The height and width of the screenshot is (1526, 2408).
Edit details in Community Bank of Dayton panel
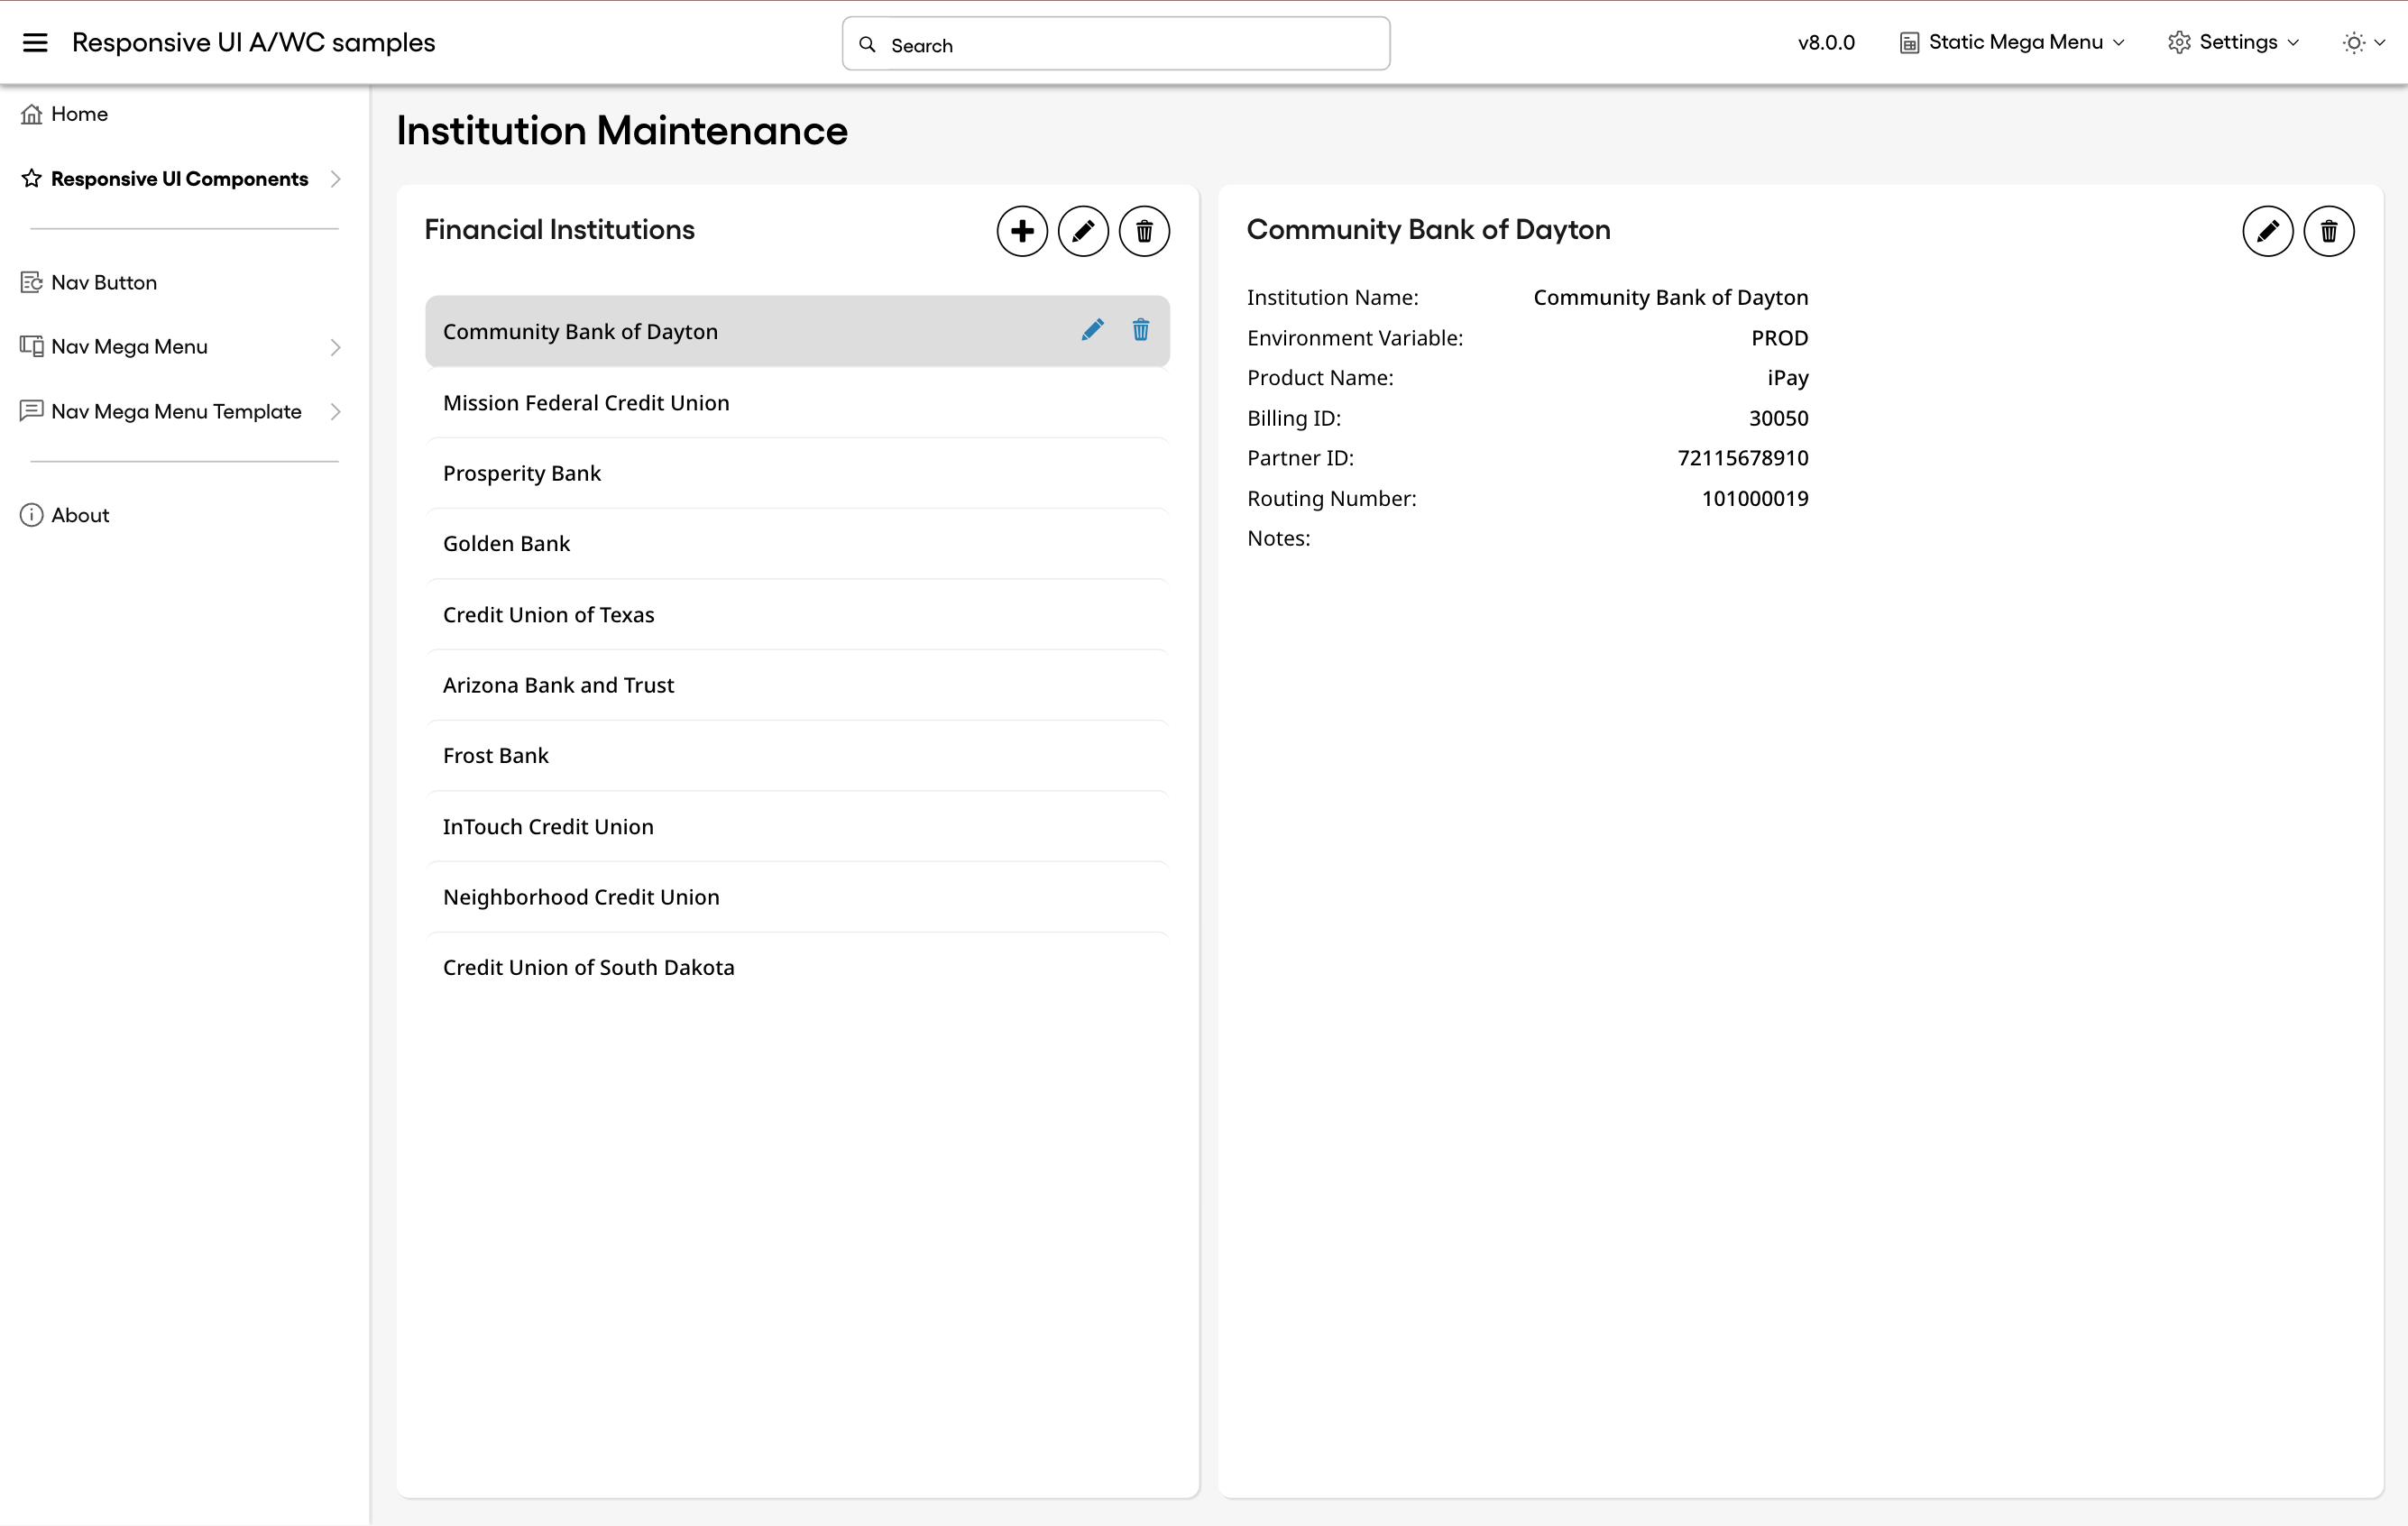click(2267, 231)
